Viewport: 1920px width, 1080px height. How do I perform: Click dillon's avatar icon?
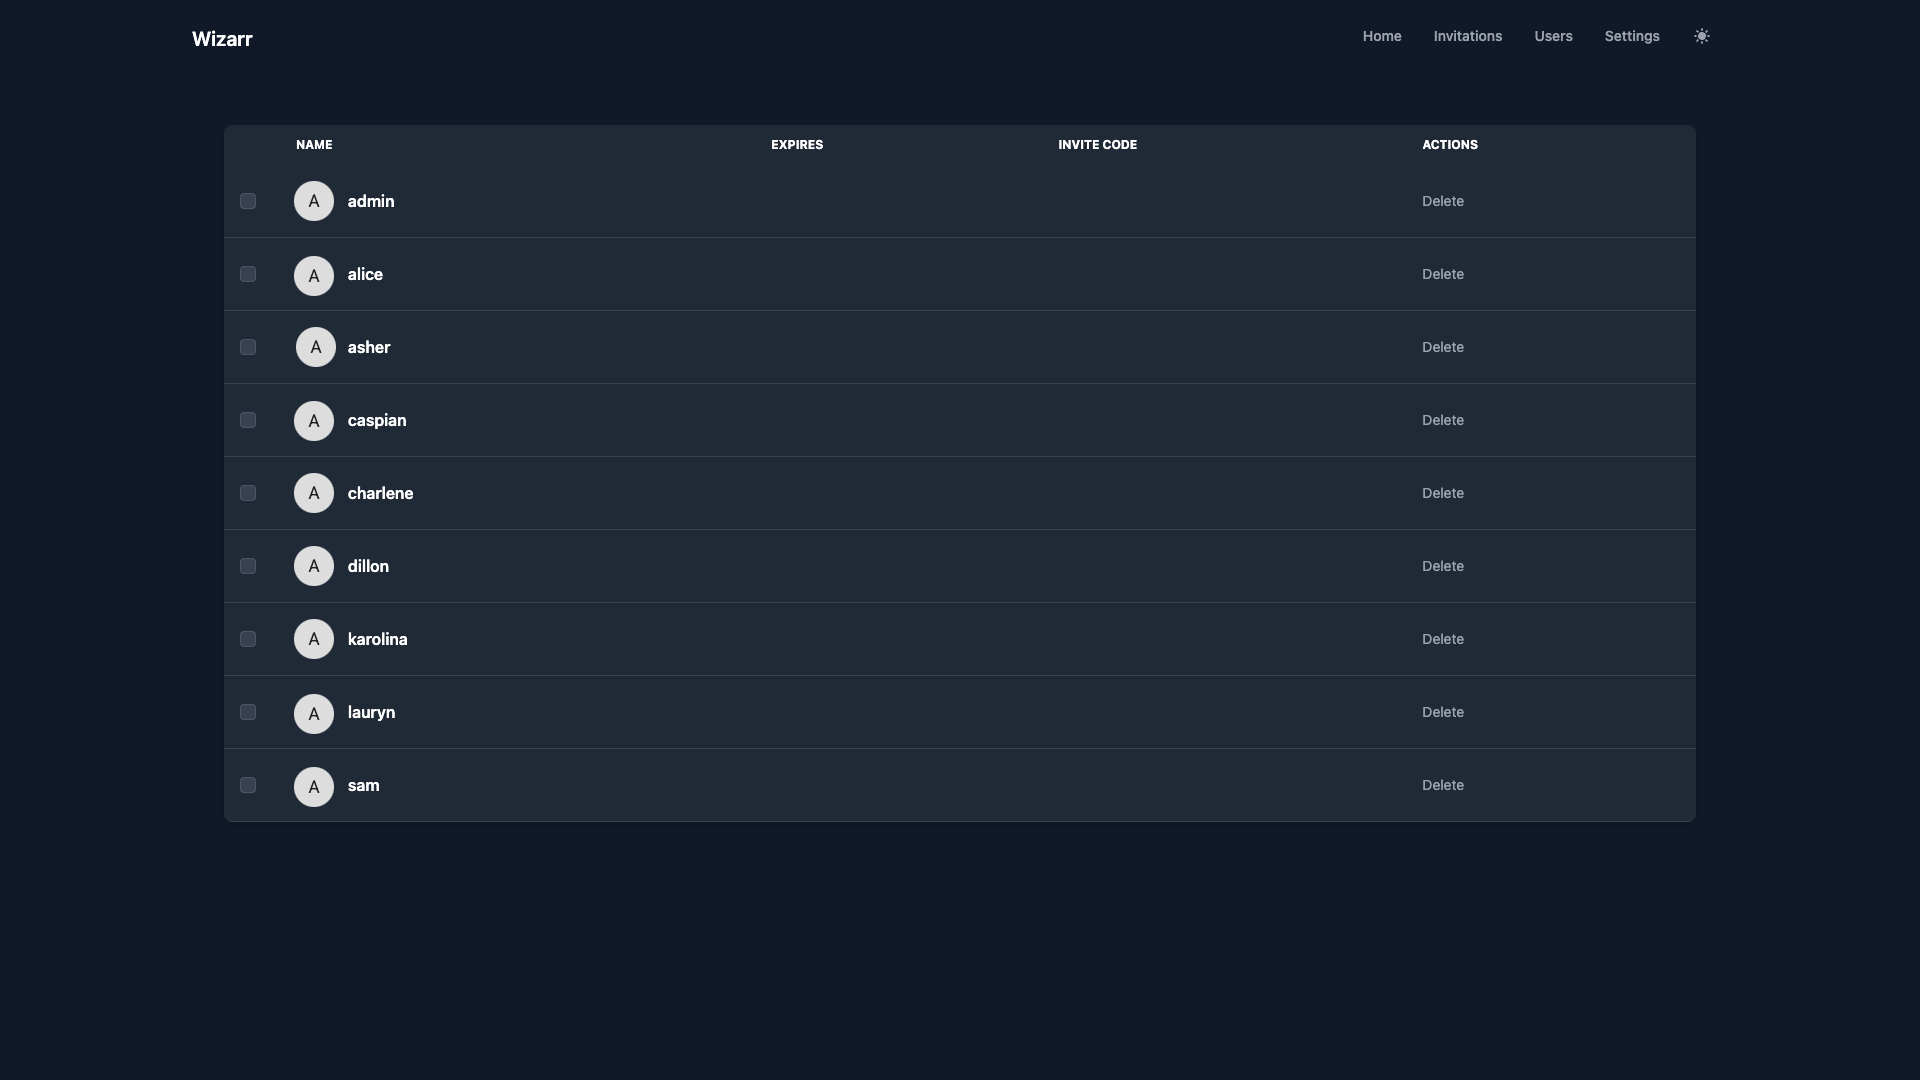tap(313, 566)
